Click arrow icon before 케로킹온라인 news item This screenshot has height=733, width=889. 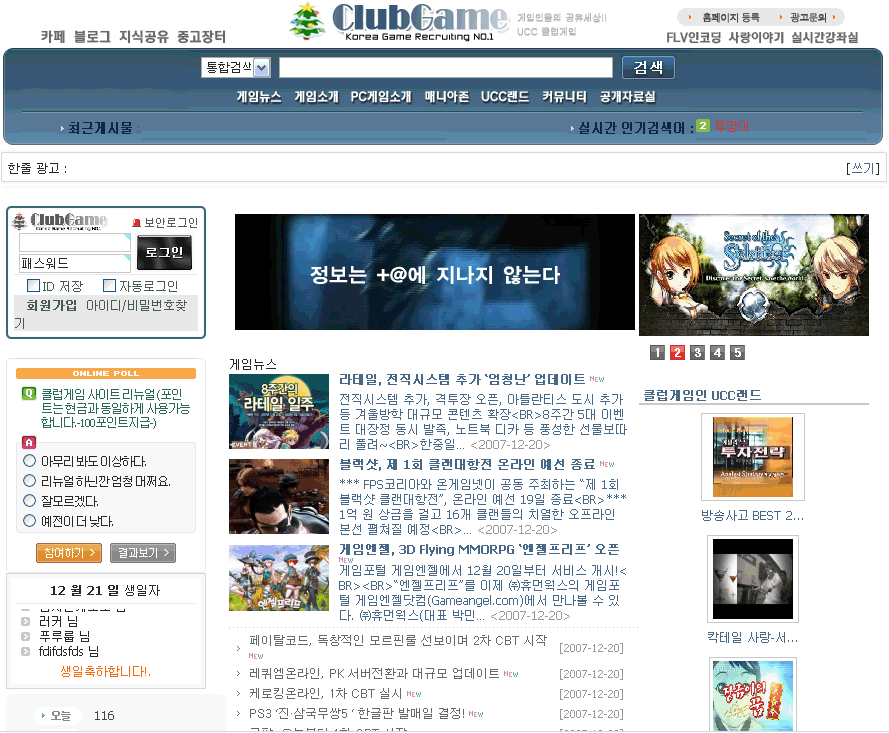[x=238, y=693]
